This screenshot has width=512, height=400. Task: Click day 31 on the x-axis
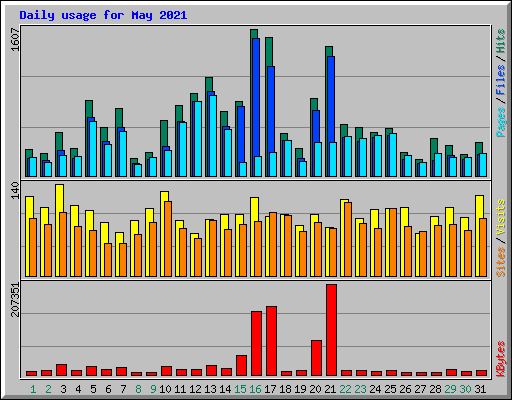480,389
